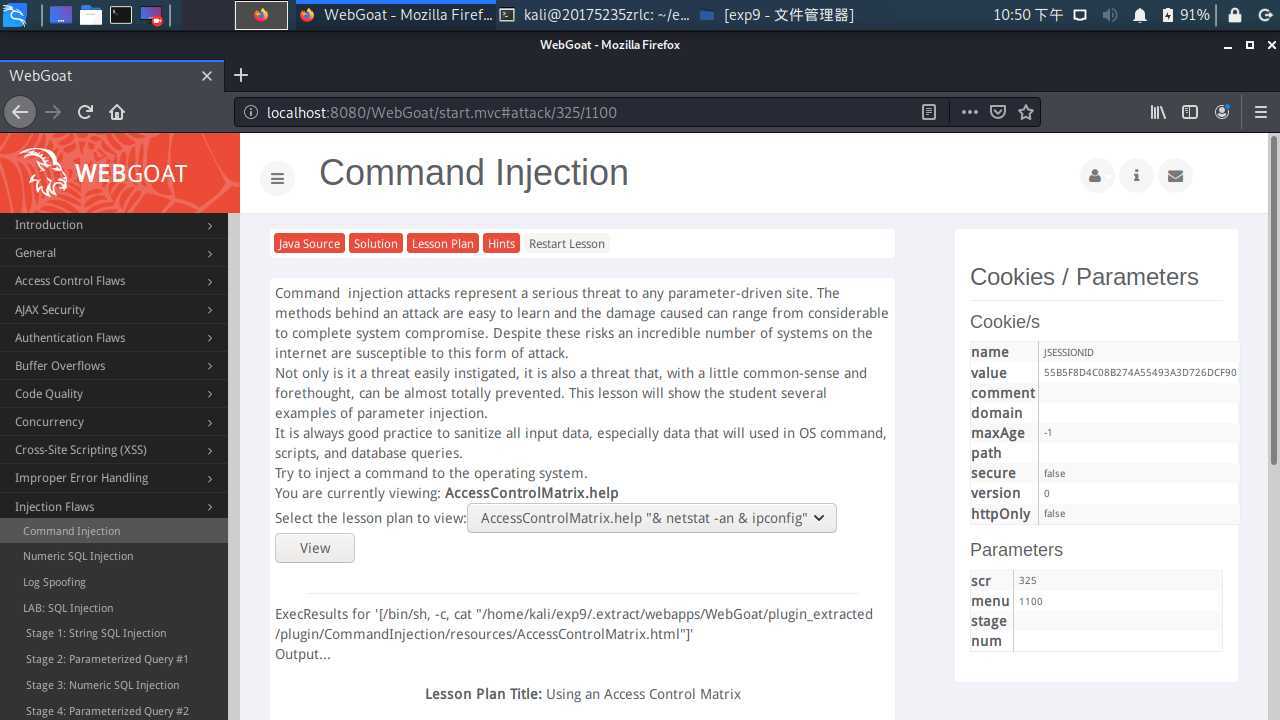1280x720 pixels.
Task: Click the volume speaker icon
Action: [1110, 15]
